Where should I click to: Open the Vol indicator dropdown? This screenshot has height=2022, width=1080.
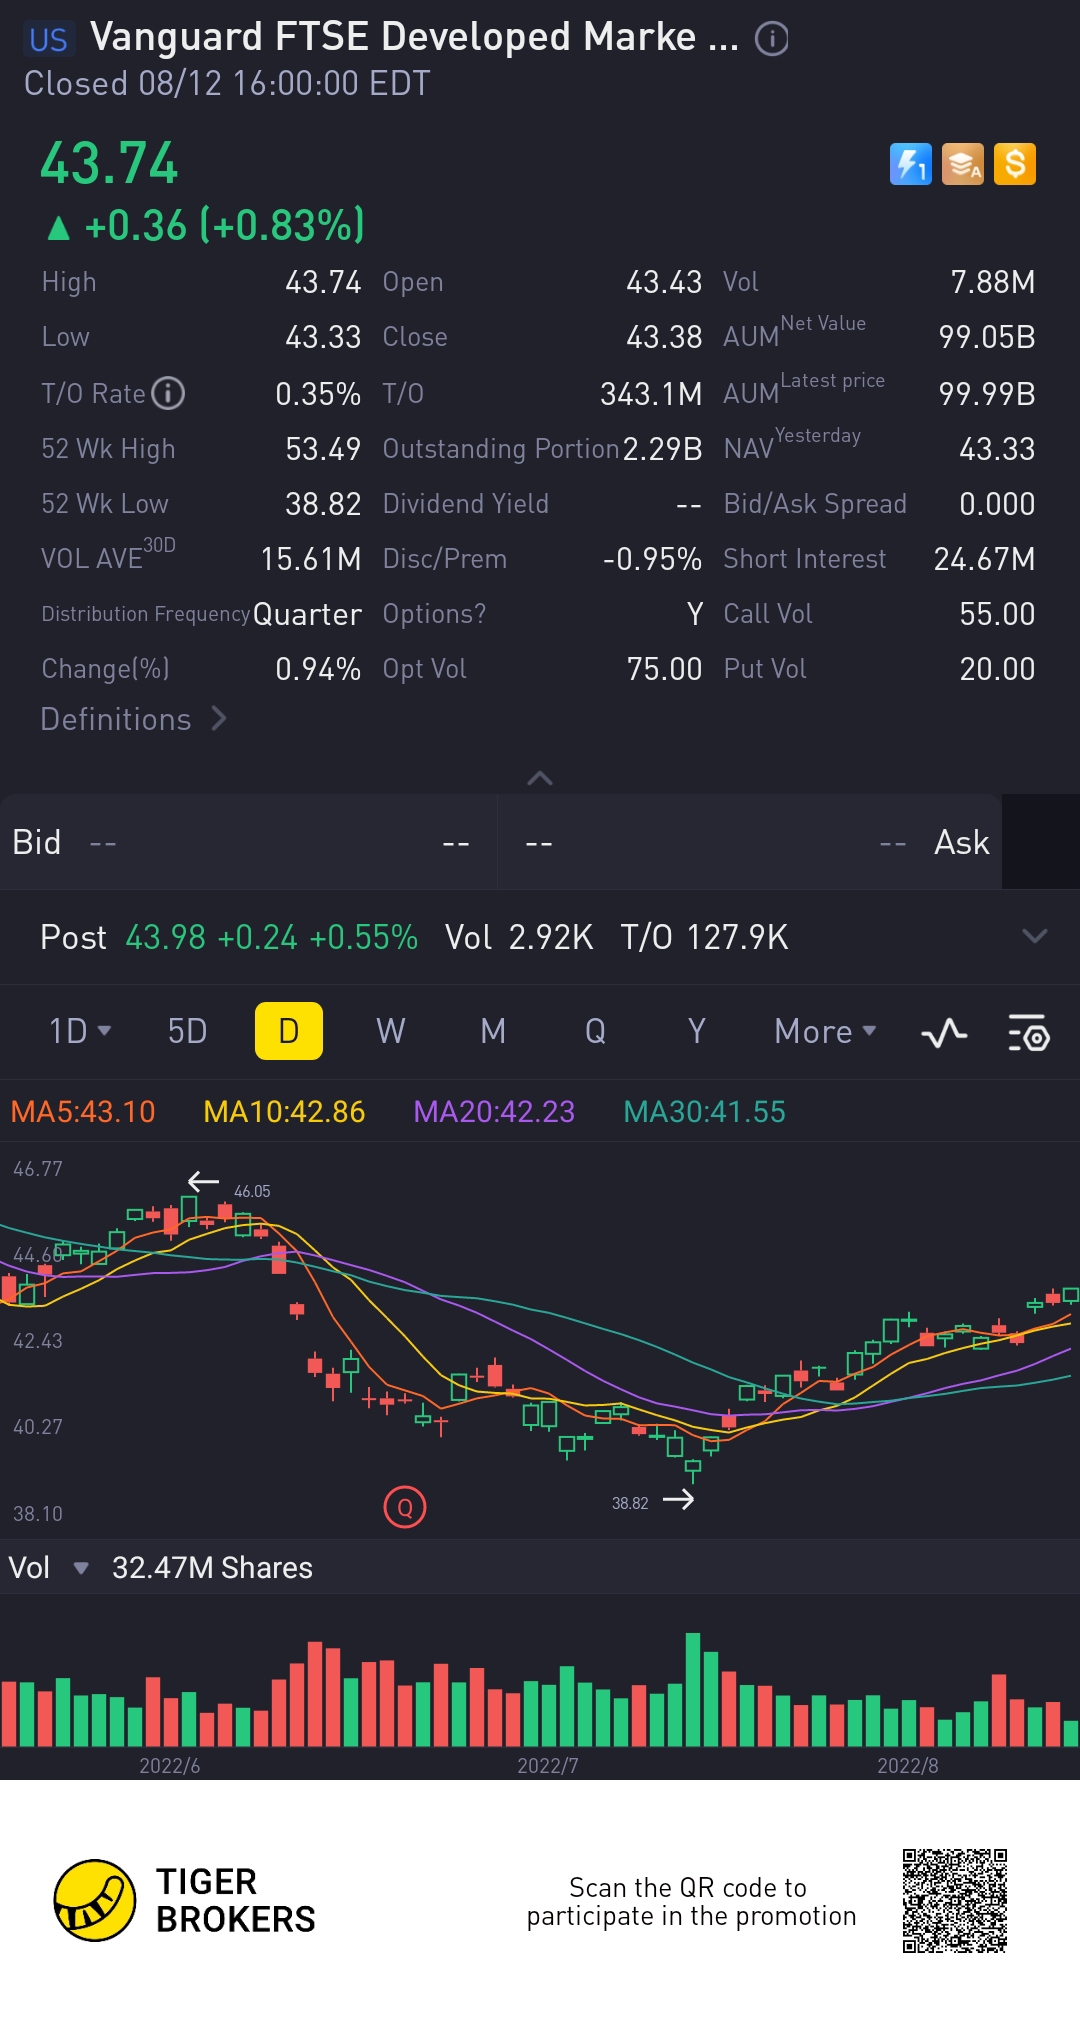tap(48, 1567)
